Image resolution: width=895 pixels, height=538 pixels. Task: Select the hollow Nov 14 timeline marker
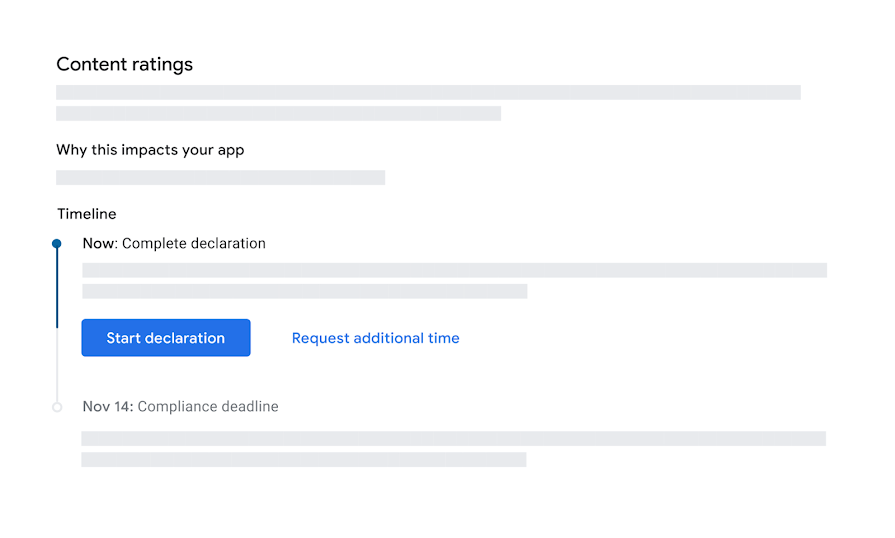coord(57,407)
